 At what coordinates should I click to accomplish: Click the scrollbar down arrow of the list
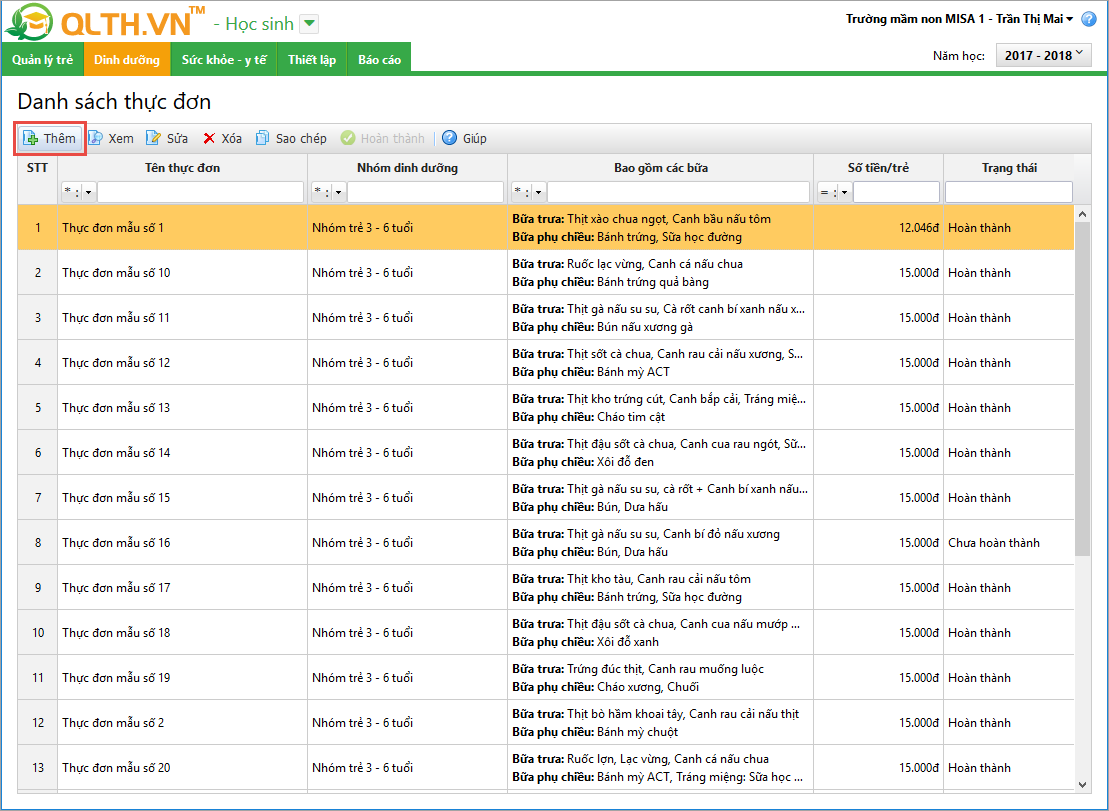1083,785
